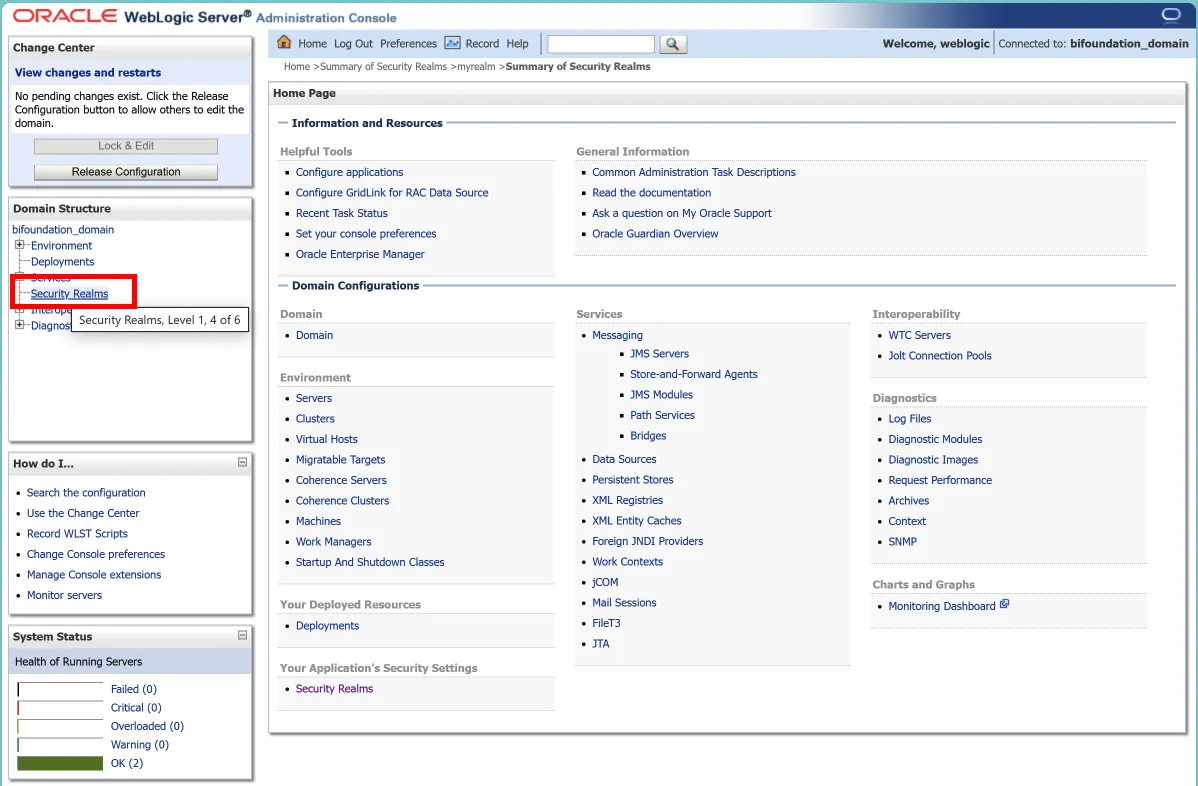Image resolution: width=1198 pixels, height=786 pixels.
Task: Open the Foreign JNDI Providers link
Action: pyautogui.click(x=647, y=541)
